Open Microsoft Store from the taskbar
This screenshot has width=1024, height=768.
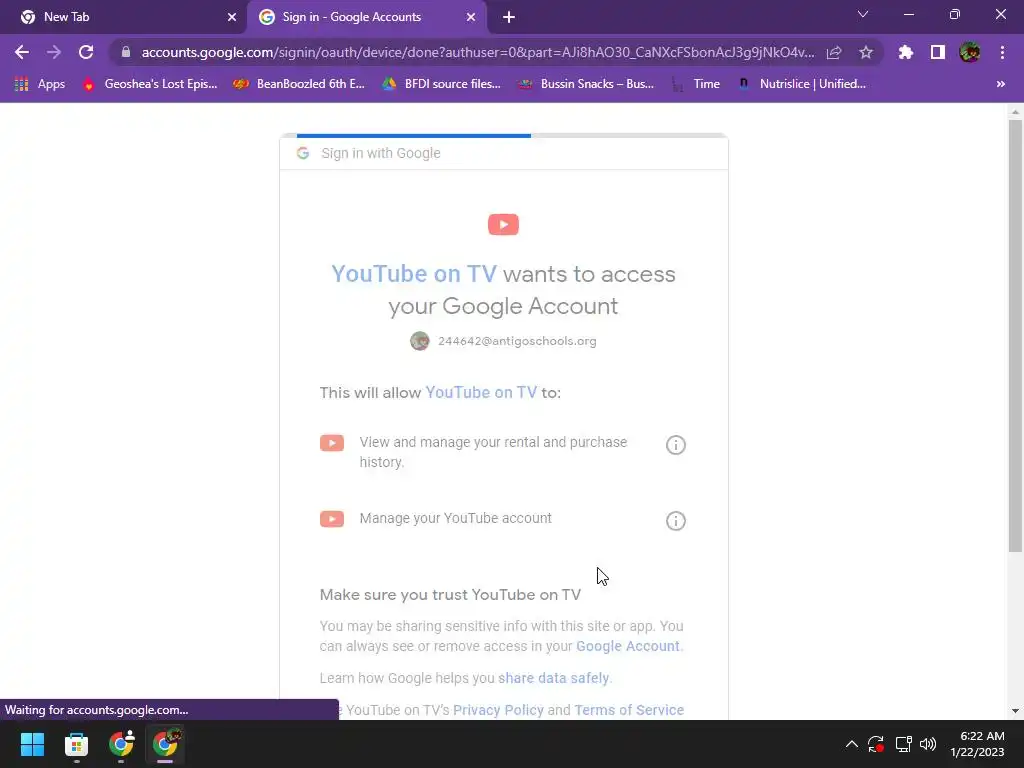[x=76, y=744]
